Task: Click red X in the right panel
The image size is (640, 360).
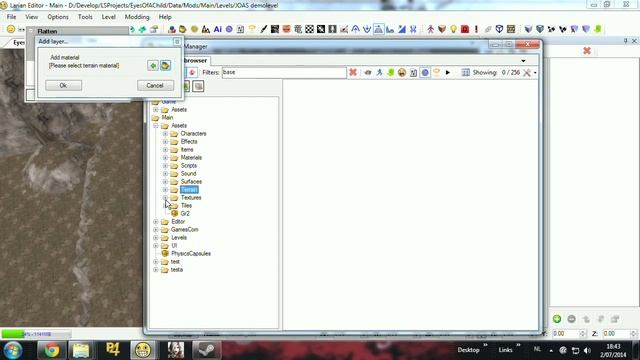Action: (587, 51)
